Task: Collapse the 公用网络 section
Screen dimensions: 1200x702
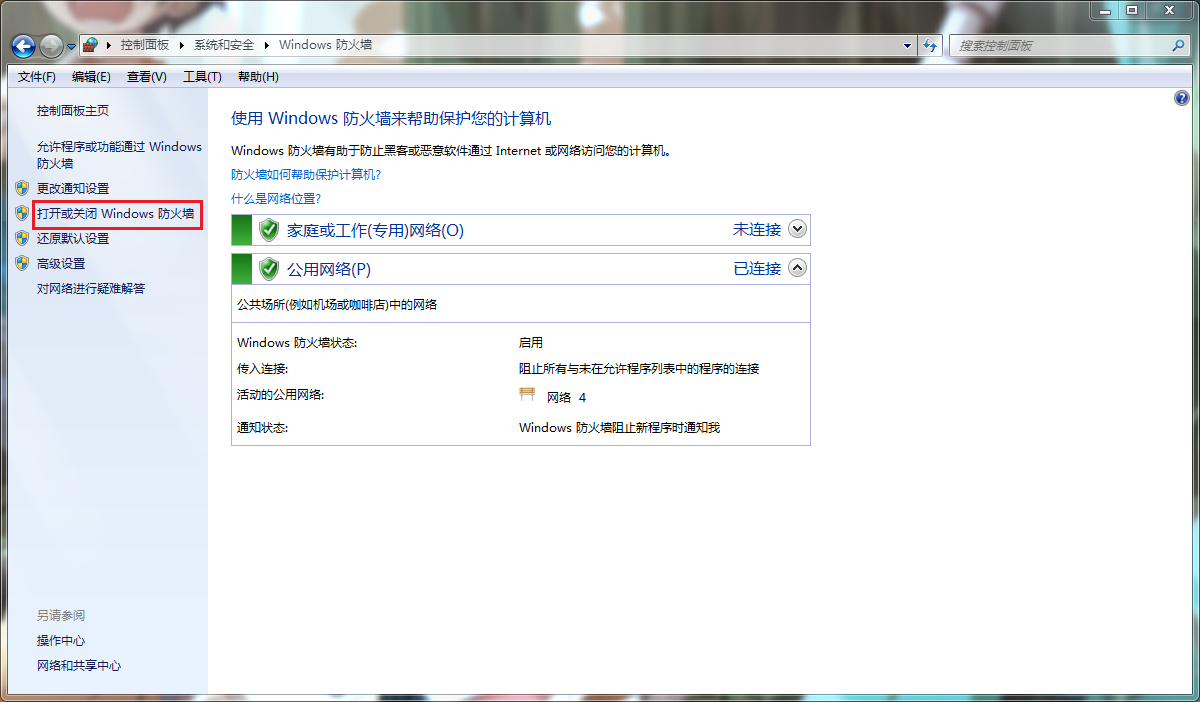Action: pyautogui.click(x=797, y=268)
